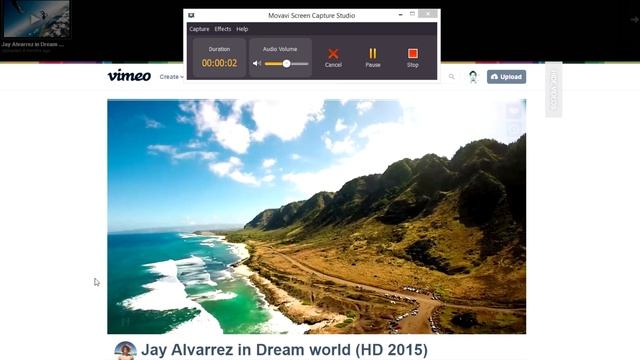Image resolution: width=640 pixels, height=360 pixels.
Task: Open the Effects menu in Movavi
Action: tap(222, 29)
